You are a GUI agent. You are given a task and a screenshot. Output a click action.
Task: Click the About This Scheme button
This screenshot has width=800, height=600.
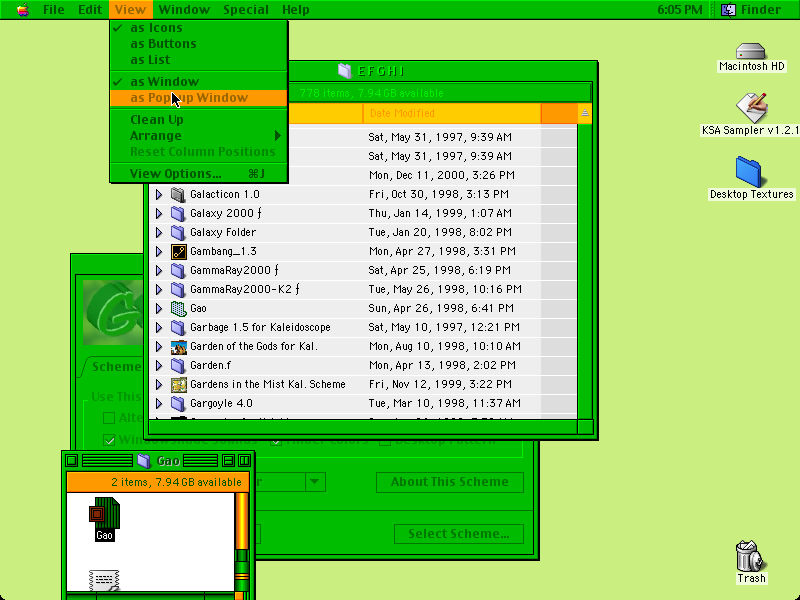click(449, 482)
